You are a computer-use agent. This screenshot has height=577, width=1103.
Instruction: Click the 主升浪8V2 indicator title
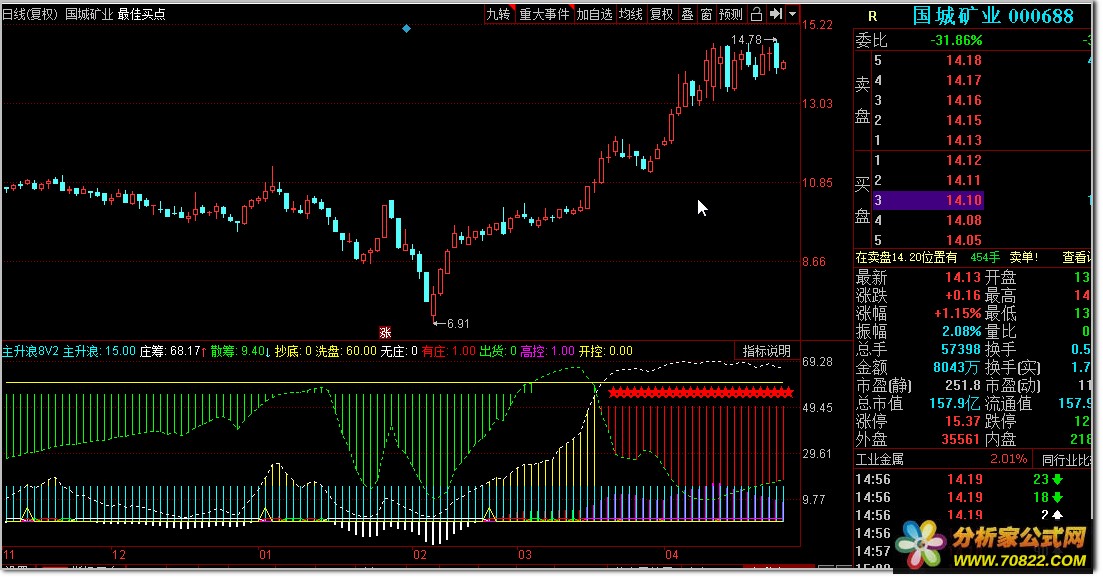point(30,351)
